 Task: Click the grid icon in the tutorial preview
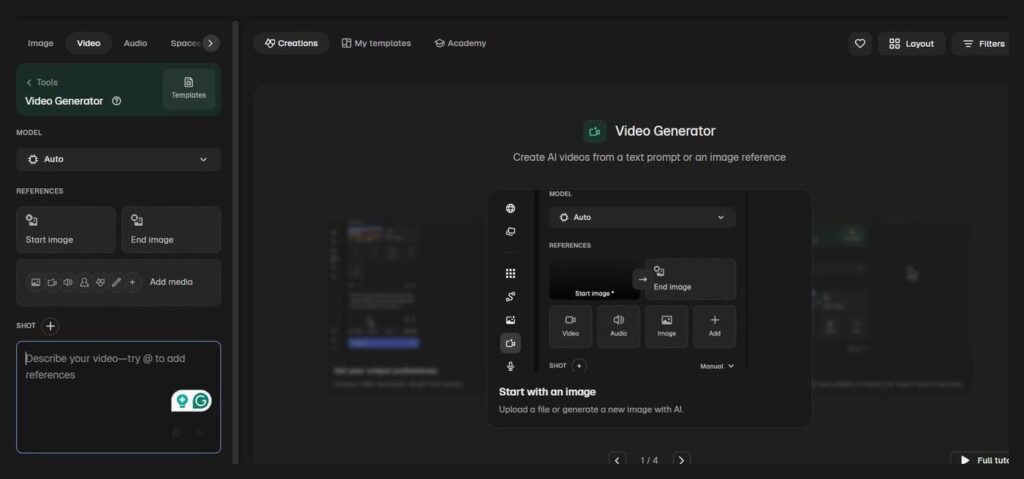(x=511, y=274)
